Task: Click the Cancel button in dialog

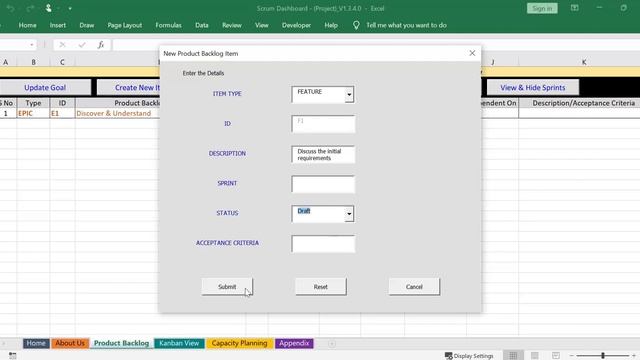Action: click(x=414, y=287)
